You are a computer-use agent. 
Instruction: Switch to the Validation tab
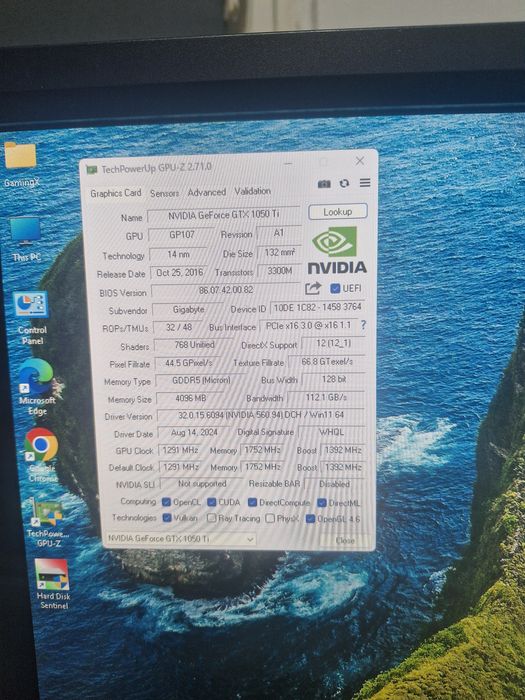pyautogui.click(x=253, y=191)
